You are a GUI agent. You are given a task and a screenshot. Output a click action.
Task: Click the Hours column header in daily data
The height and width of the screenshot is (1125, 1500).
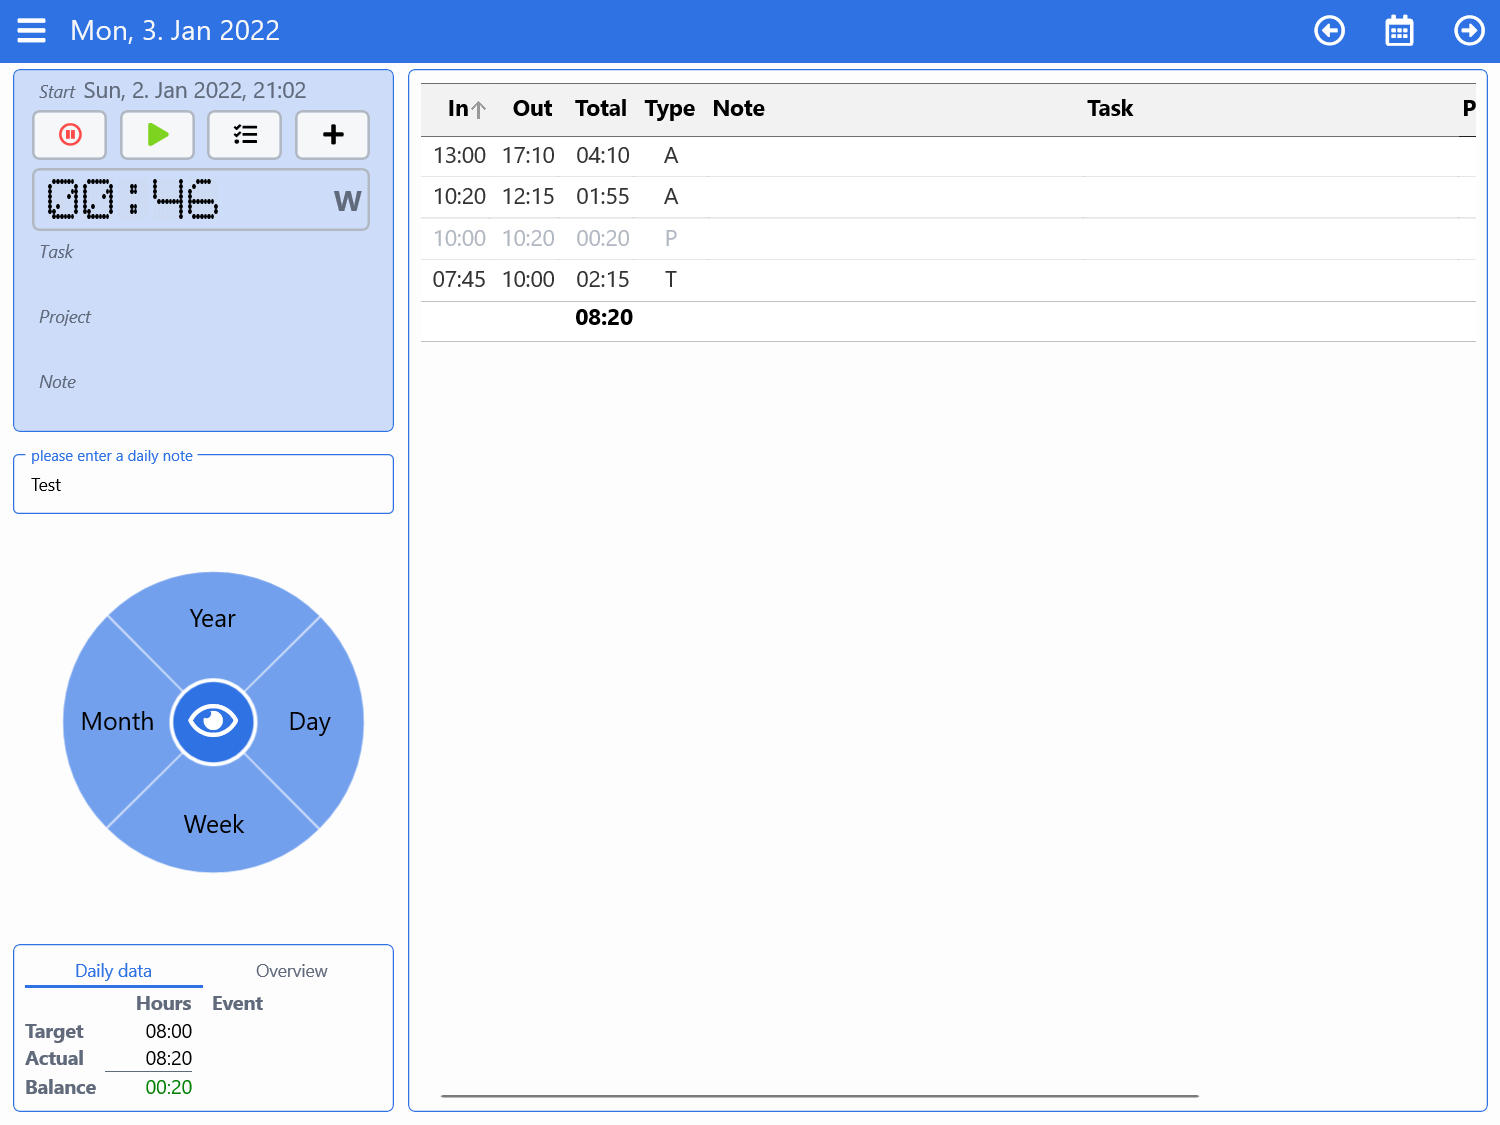pos(164,1004)
